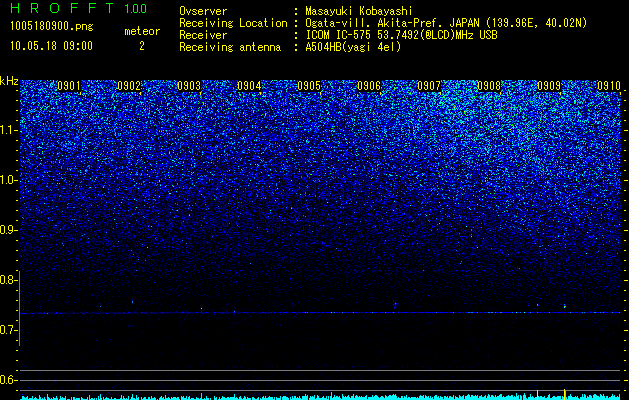Click the 0909 time marker
This screenshot has width=629, height=400.
tap(549, 86)
